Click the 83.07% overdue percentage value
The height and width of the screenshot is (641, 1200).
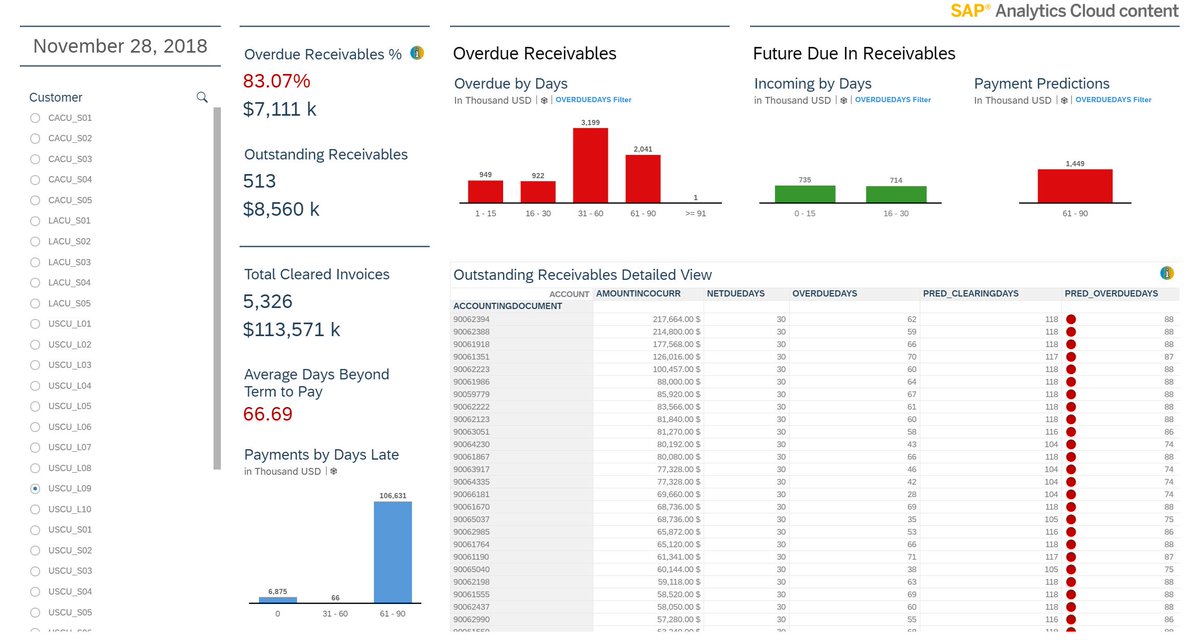(277, 81)
